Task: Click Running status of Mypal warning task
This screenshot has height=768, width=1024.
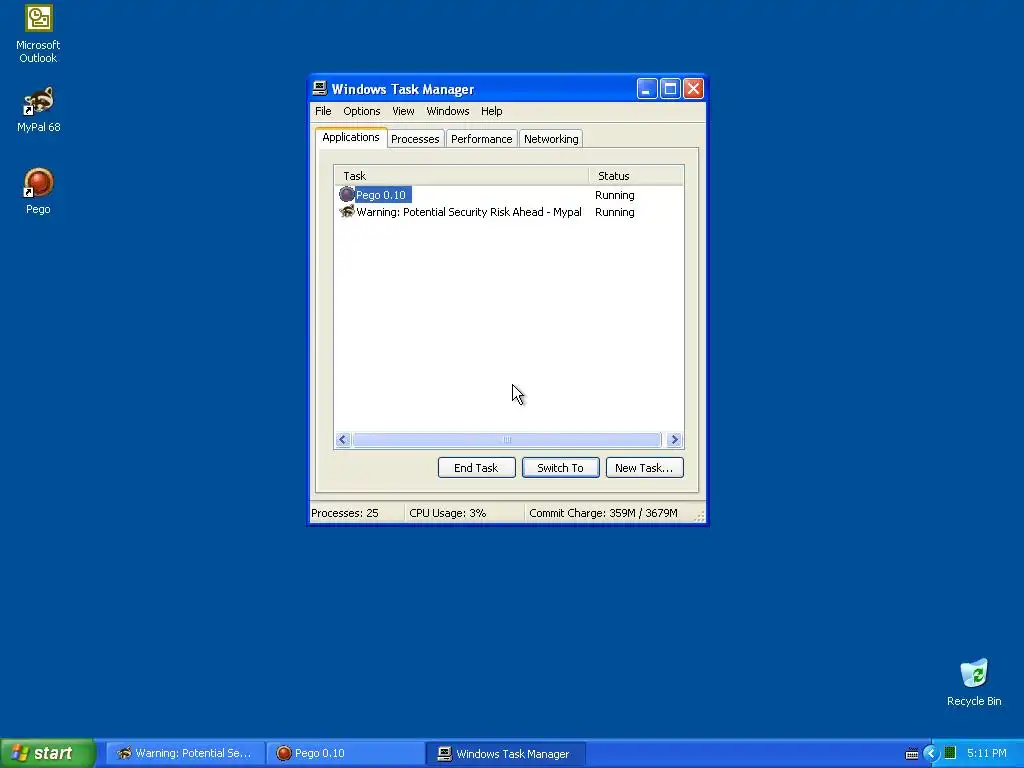Action: [x=615, y=212]
